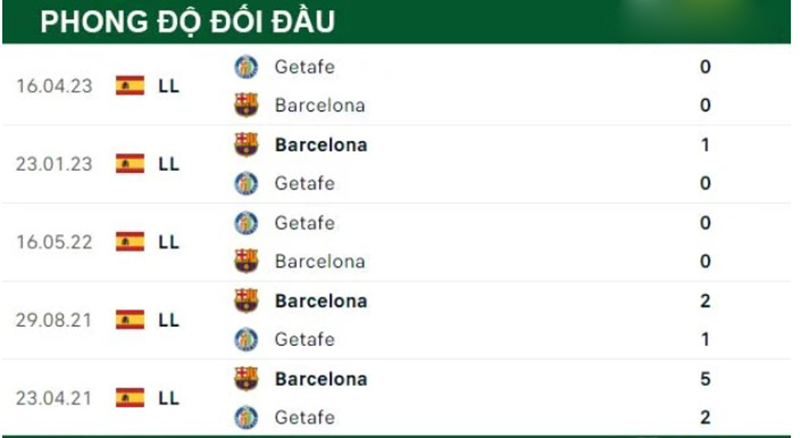This screenshot has width=800, height=438.
Task: Select the LL league label for 16.04.23
Action: point(169,86)
